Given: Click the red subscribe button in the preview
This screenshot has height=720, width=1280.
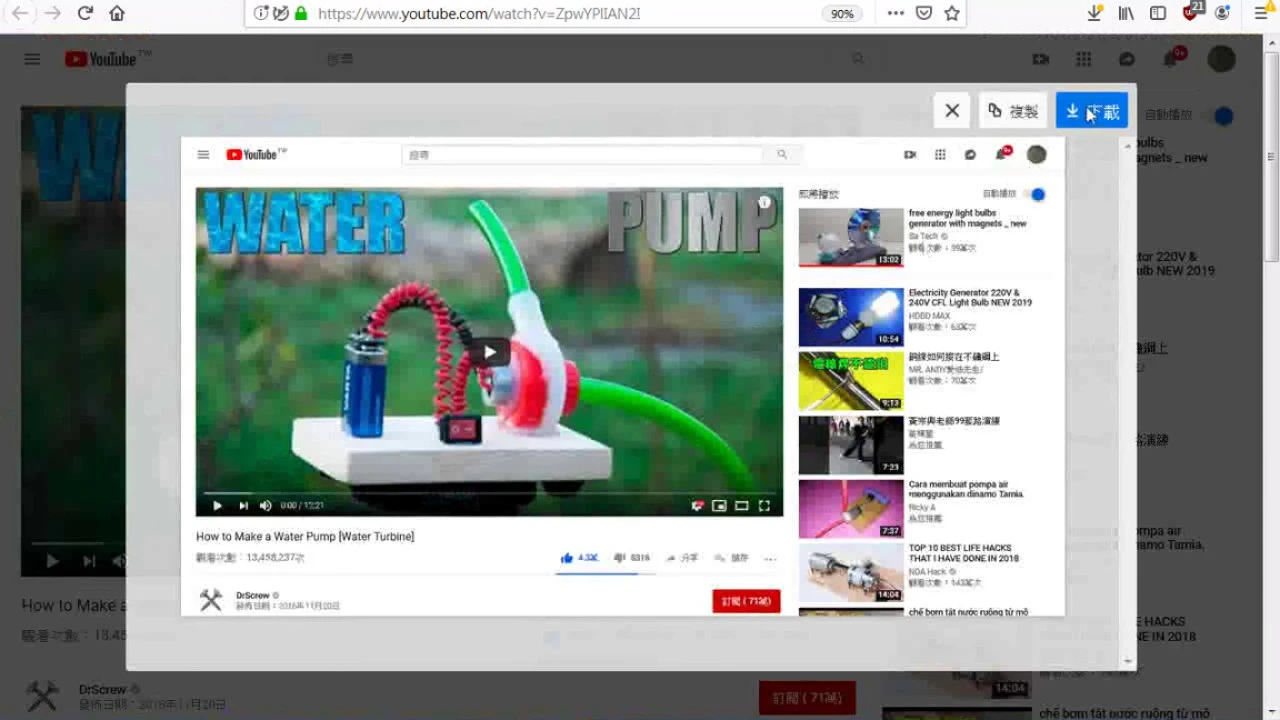Looking at the screenshot, I should tap(746, 601).
